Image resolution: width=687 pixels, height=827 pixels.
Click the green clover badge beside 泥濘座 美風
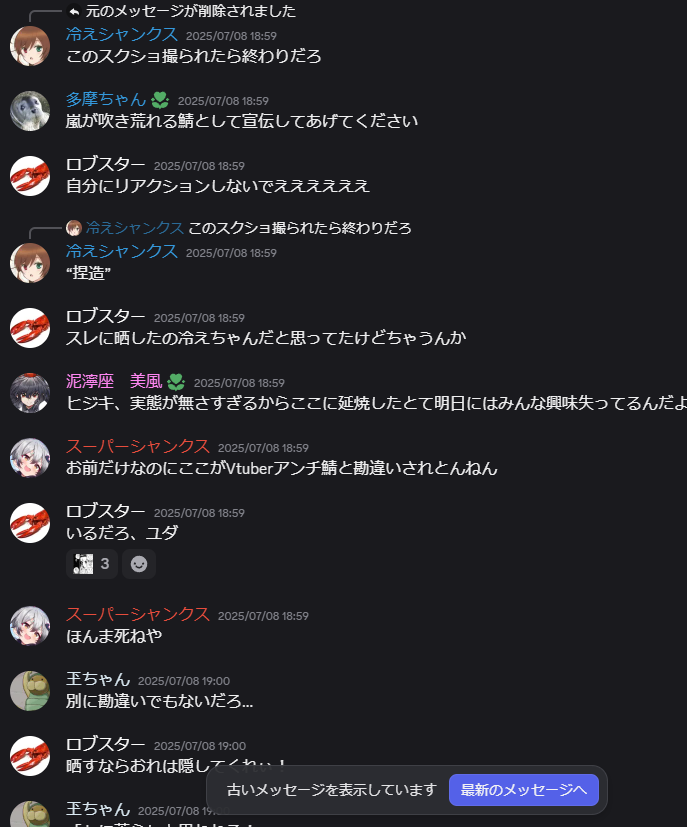pos(176,382)
